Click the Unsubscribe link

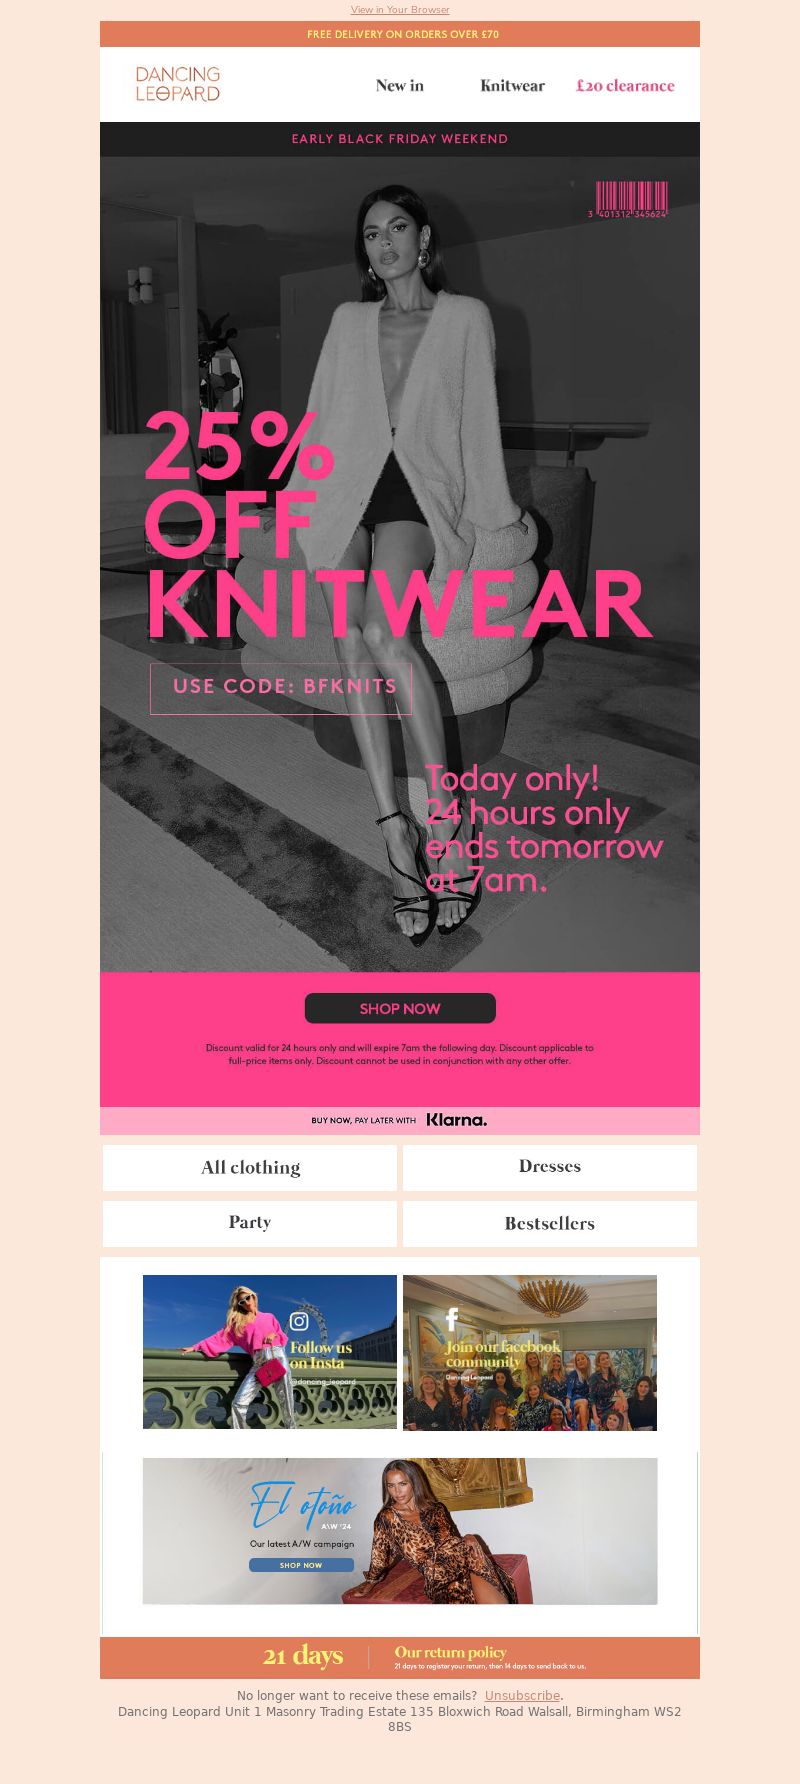(522, 1696)
